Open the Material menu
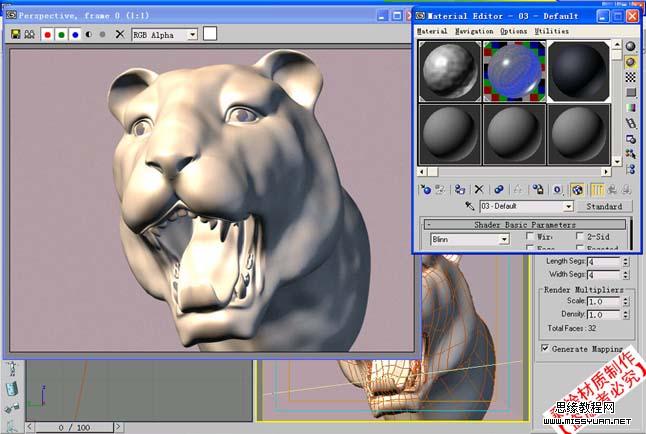 pos(432,31)
